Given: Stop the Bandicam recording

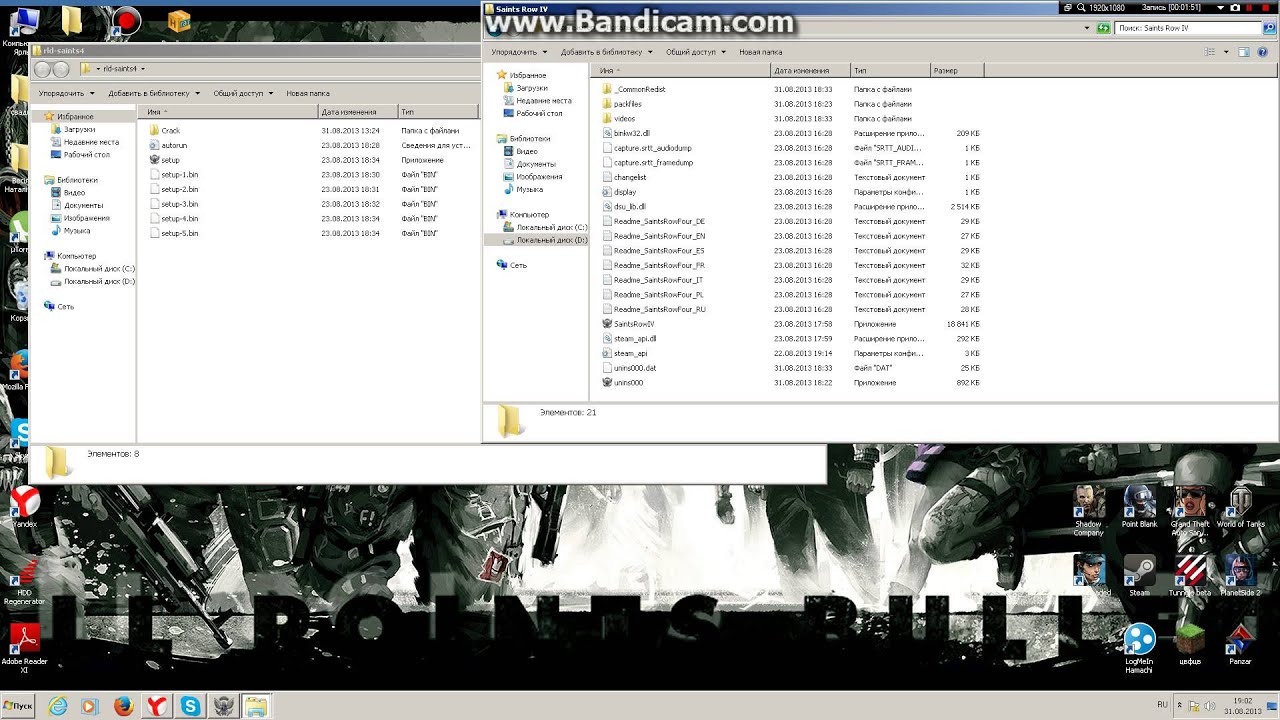Looking at the screenshot, I should [x=1267, y=7].
